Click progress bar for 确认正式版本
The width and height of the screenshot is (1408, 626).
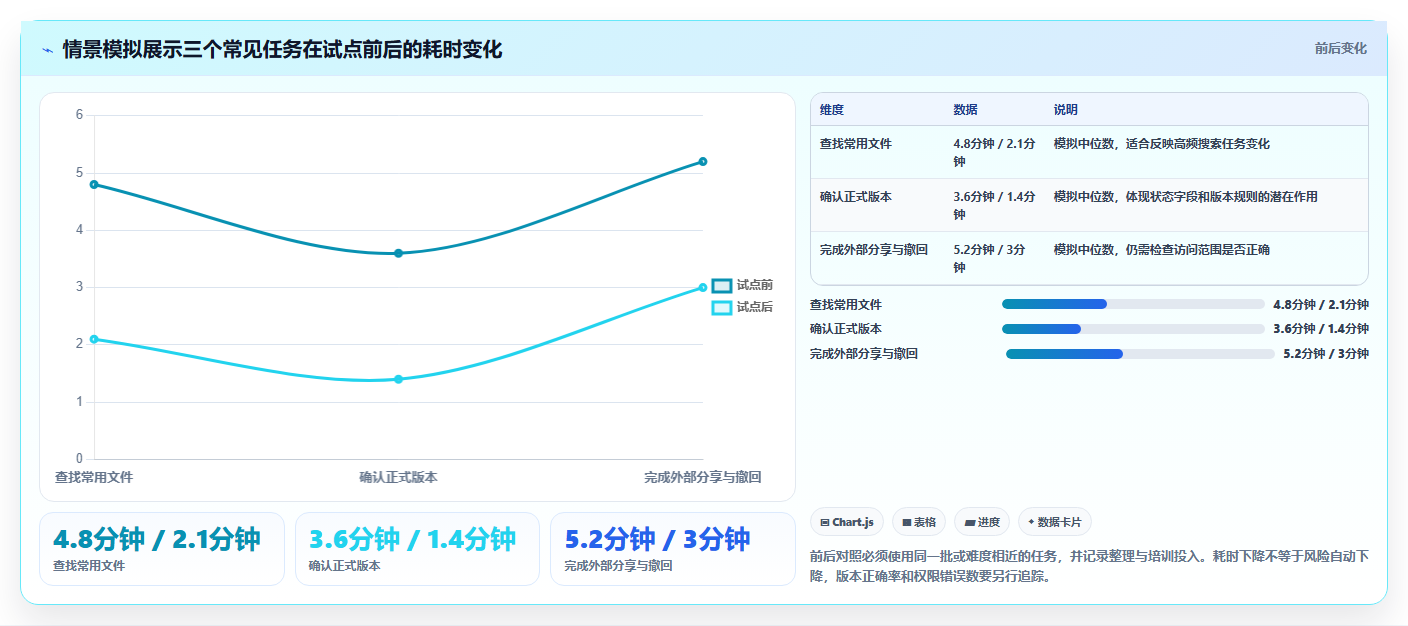pos(1133,328)
